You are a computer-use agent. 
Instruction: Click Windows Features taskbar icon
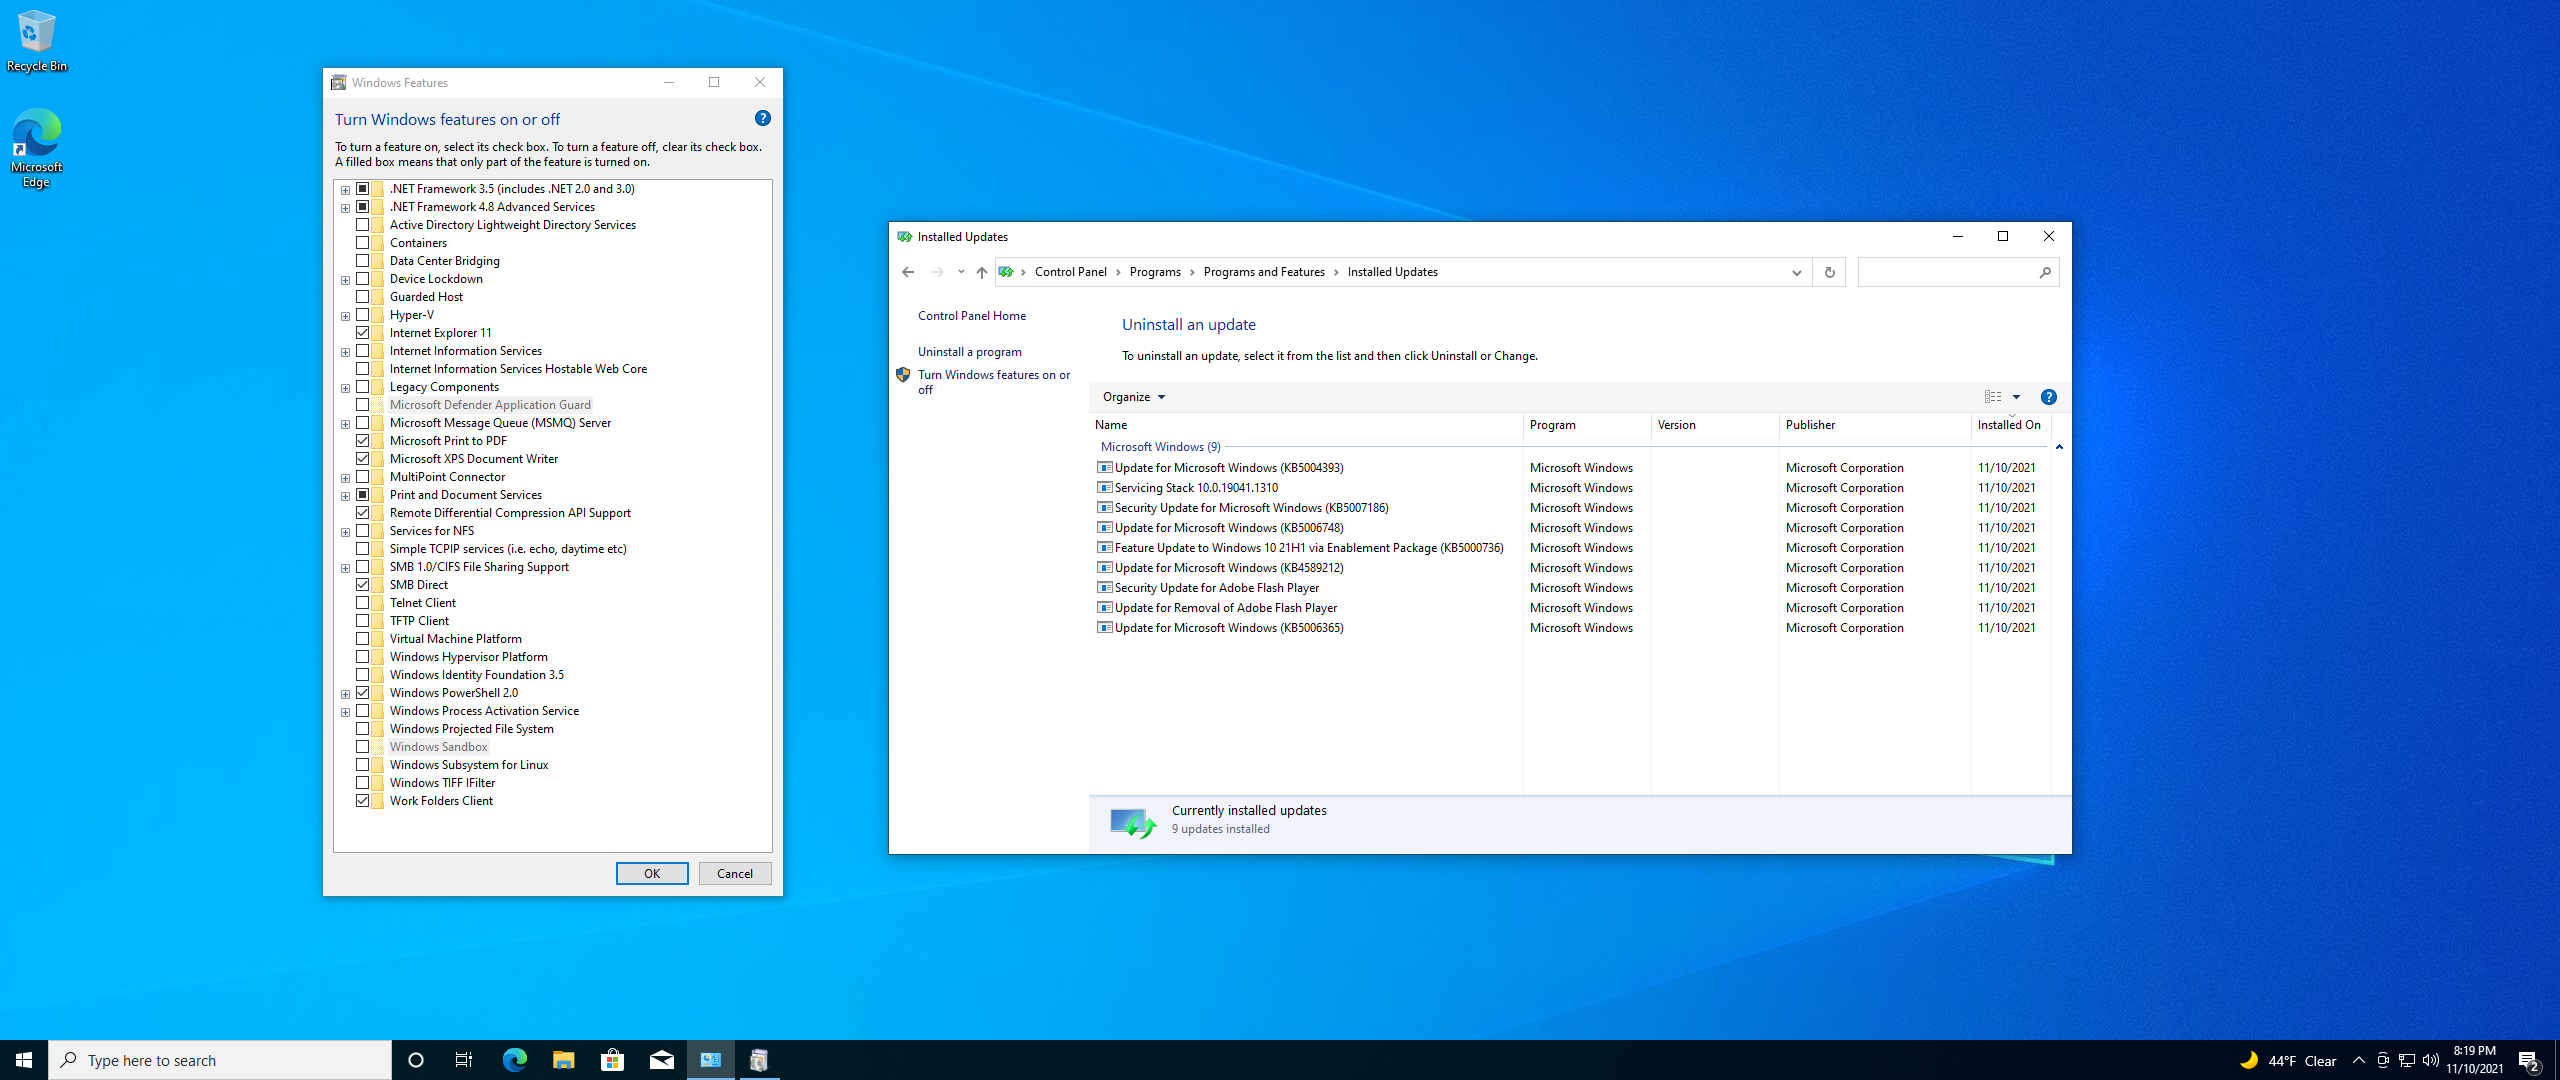[x=759, y=1060]
